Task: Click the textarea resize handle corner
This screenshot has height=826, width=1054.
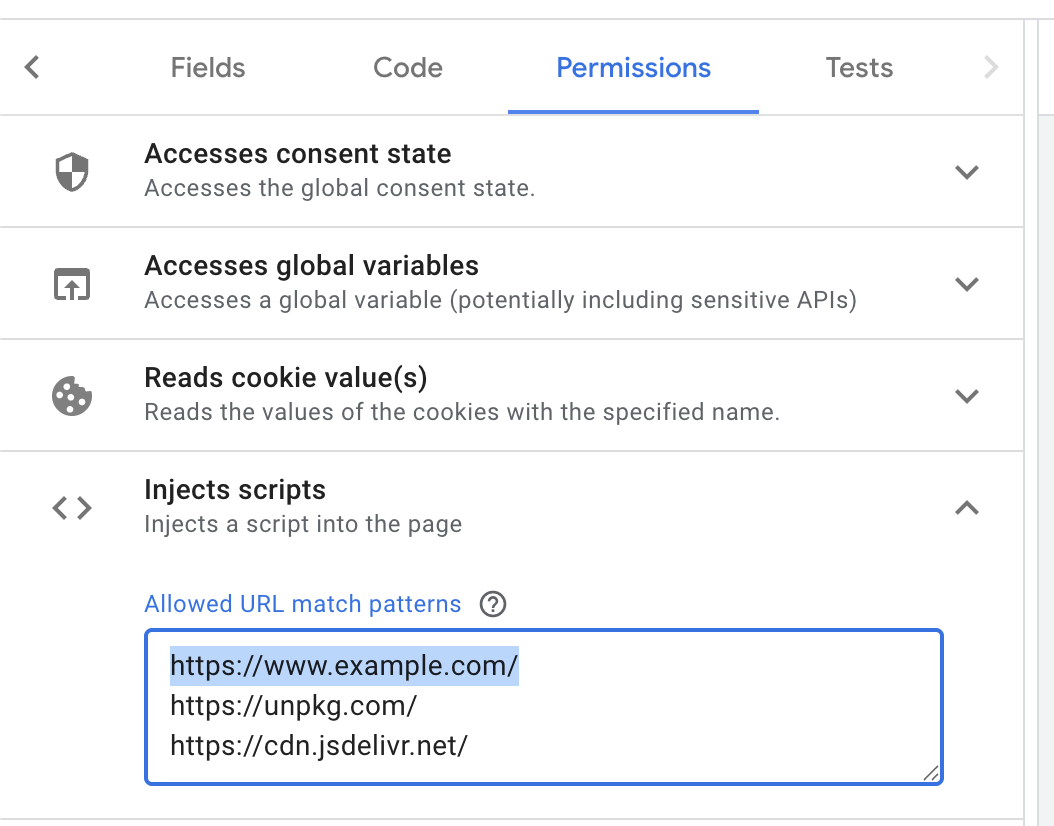Action: pos(931,773)
